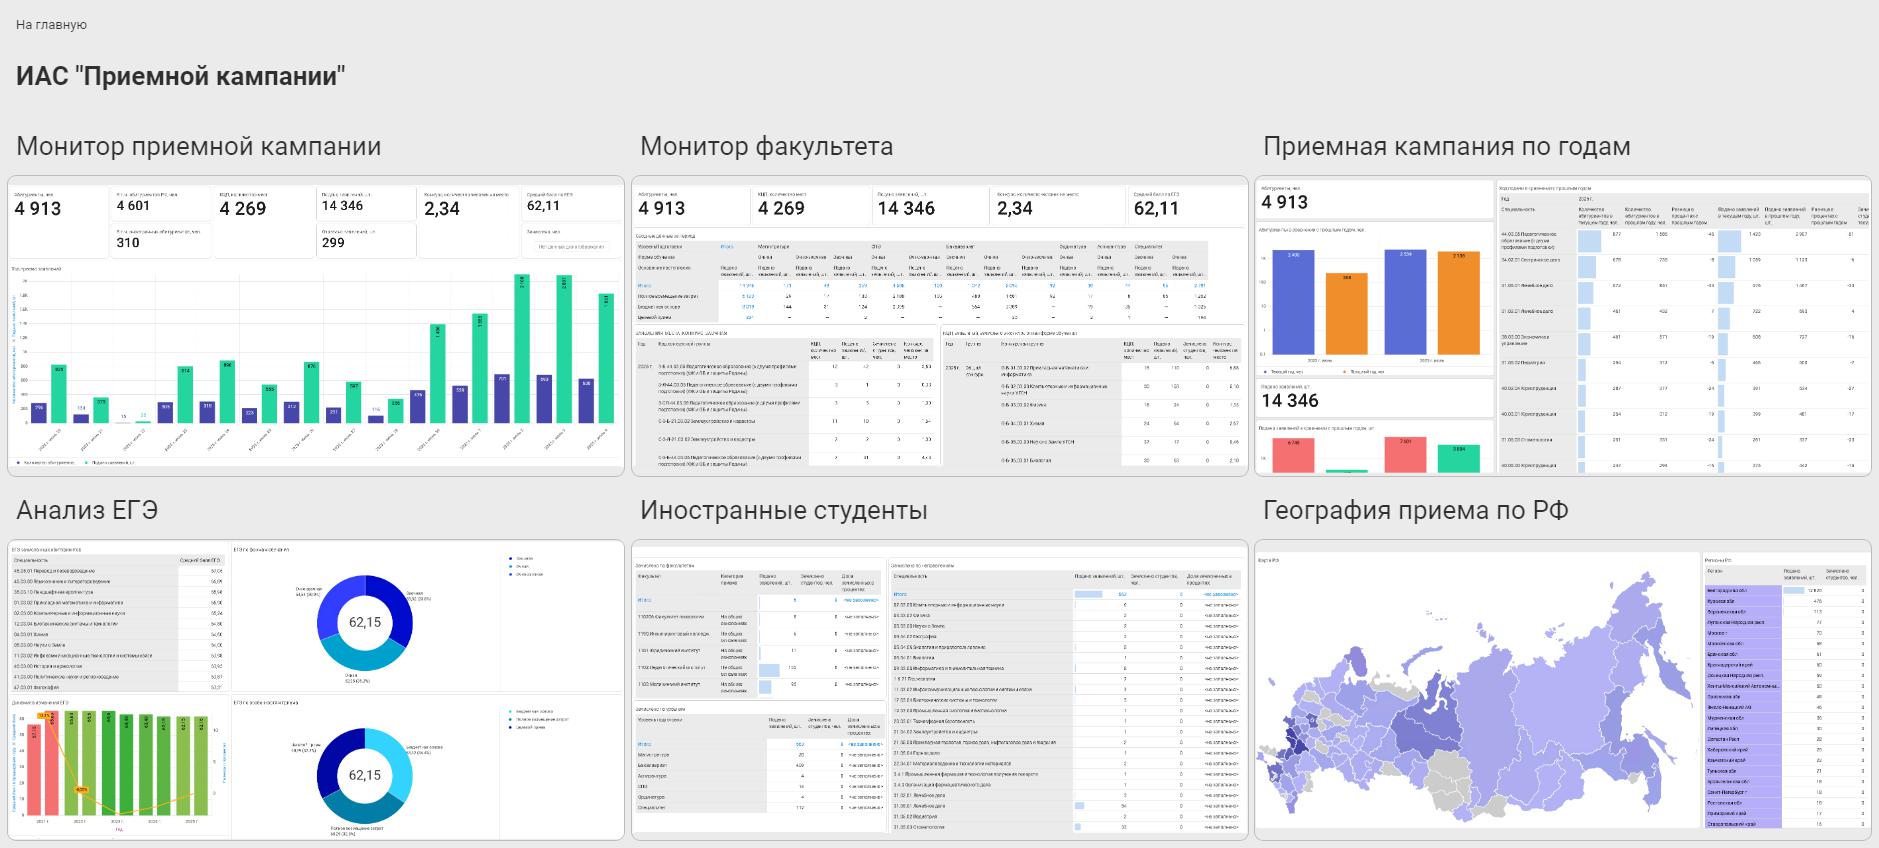Open the Анализ ЕГЭ dashboard heading
The height and width of the screenshot is (848, 1879).
coord(87,510)
